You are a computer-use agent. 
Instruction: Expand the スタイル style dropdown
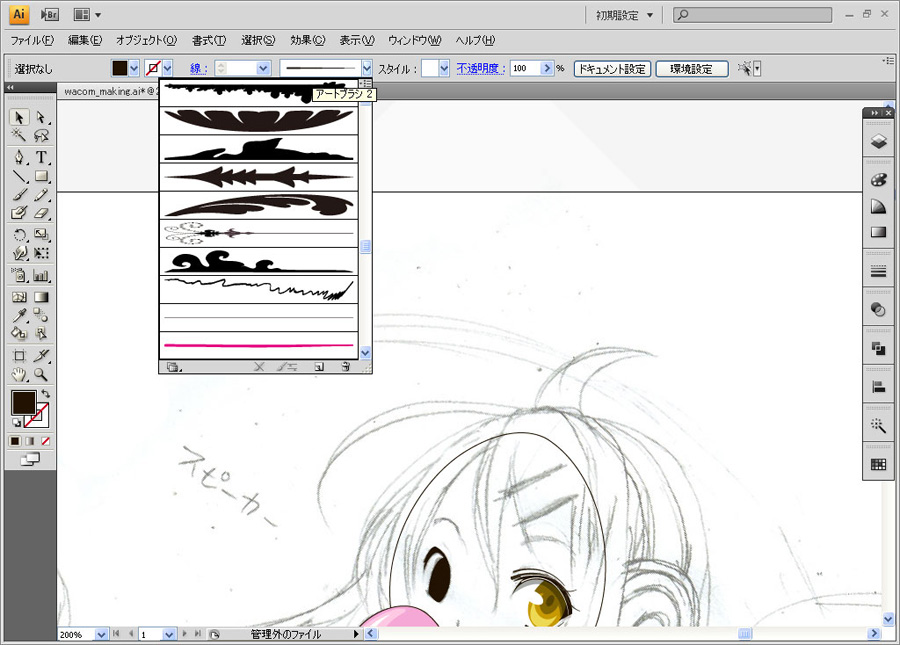pyautogui.click(x=444, y=68)
